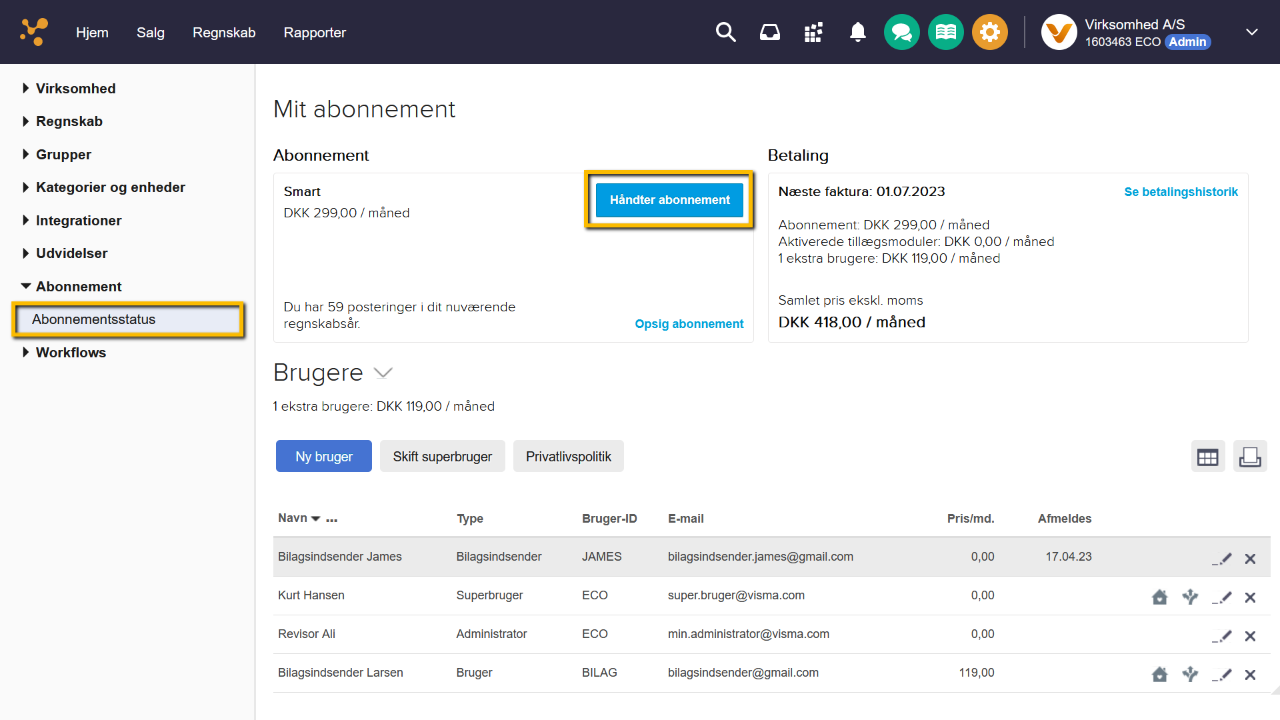Collapse the Abonnement sidebar section
This screenshot has width=1280, height=720.
pos(78,286)
